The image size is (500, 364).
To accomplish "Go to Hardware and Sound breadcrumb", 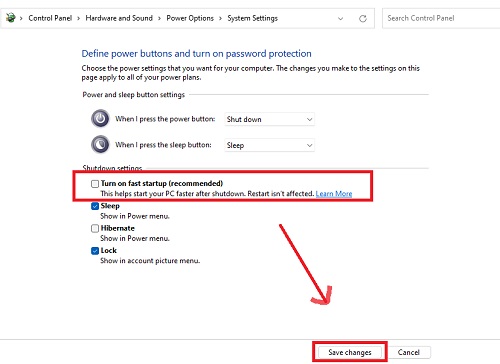I will 119,18.
